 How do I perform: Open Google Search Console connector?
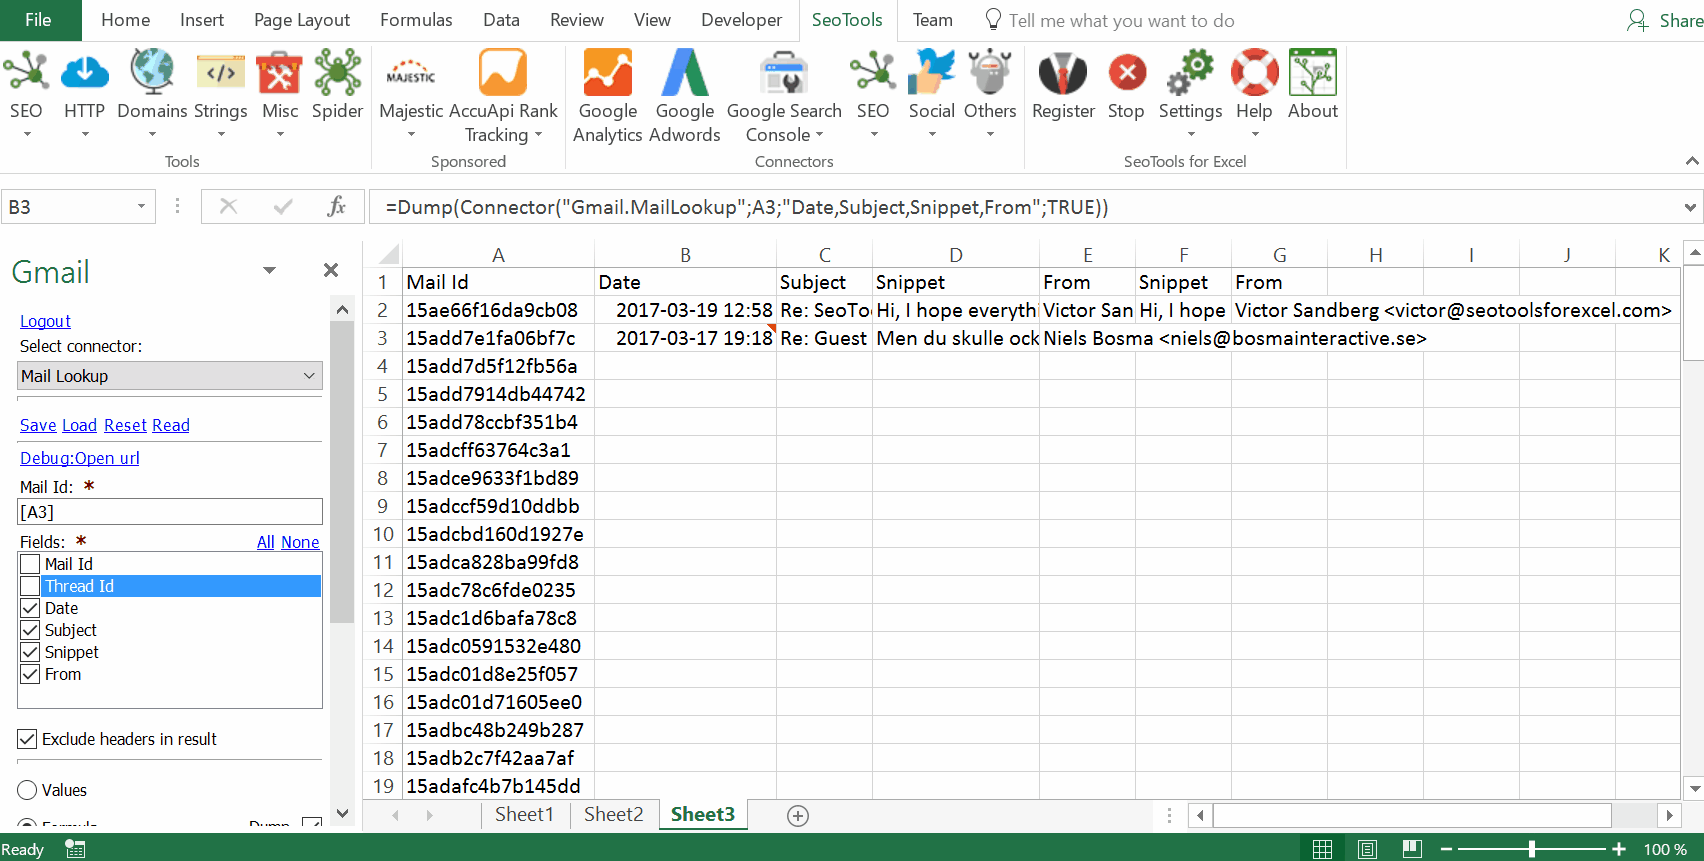[x=784, y=73]
